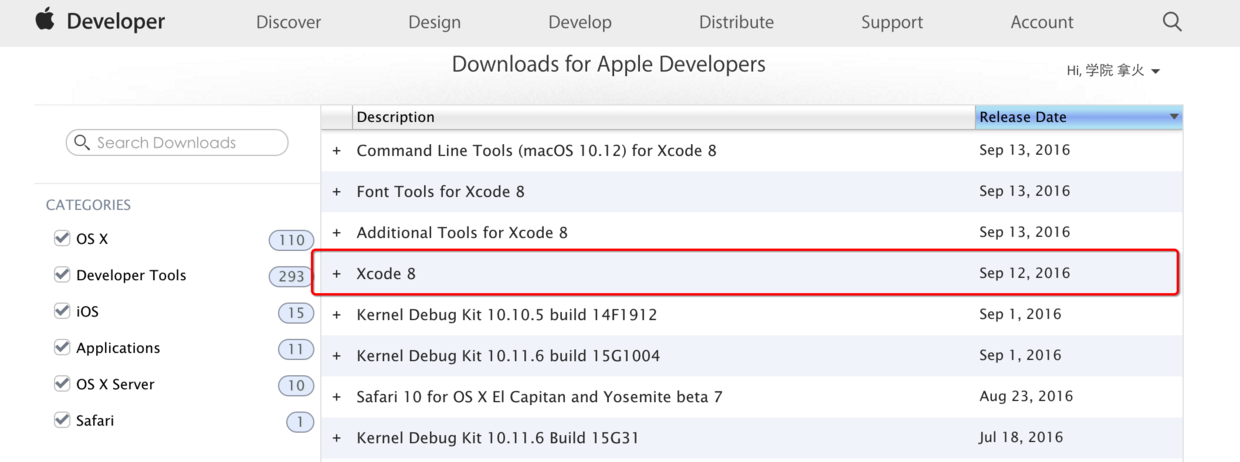Viewport: 1240px width, 462px height.
Task: Click the Aug 23, 2016 release date
Action: [1026, 396]
